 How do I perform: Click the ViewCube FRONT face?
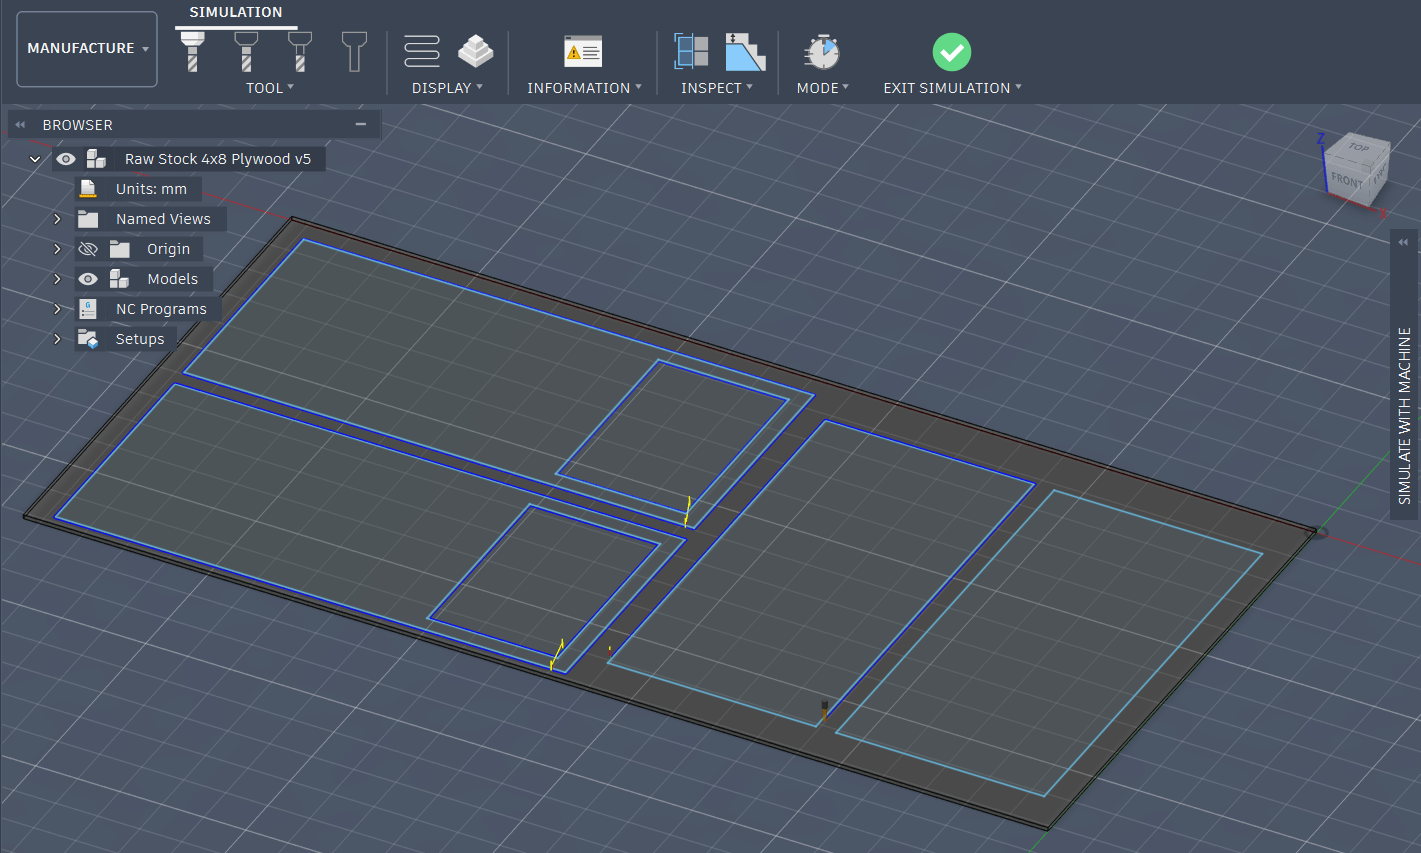click(x=1345, y=181)
